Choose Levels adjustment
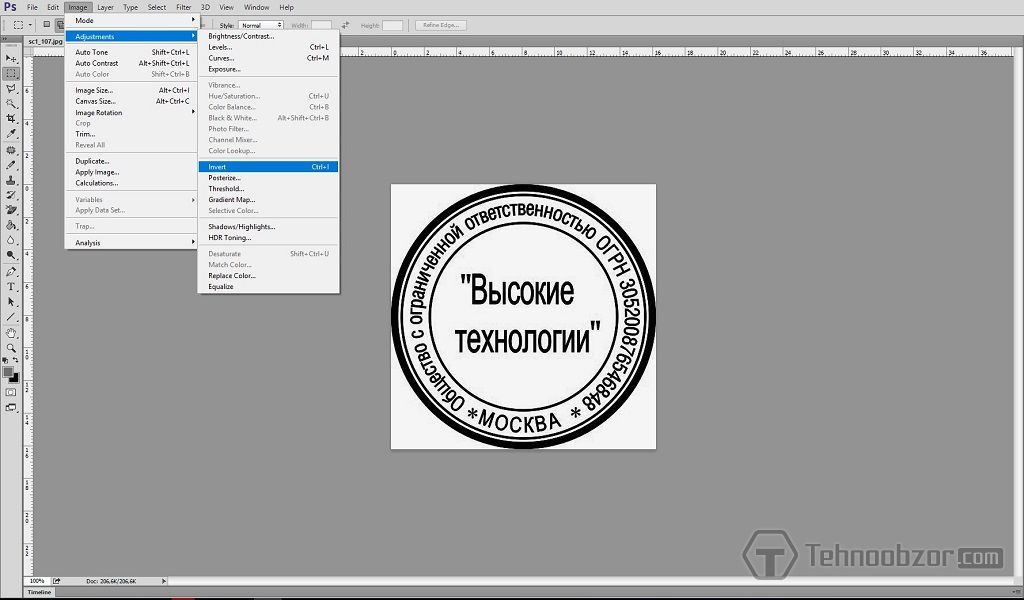Image resolution: width=1024 pixels, height=600 pixels. [x=268, y=47]
